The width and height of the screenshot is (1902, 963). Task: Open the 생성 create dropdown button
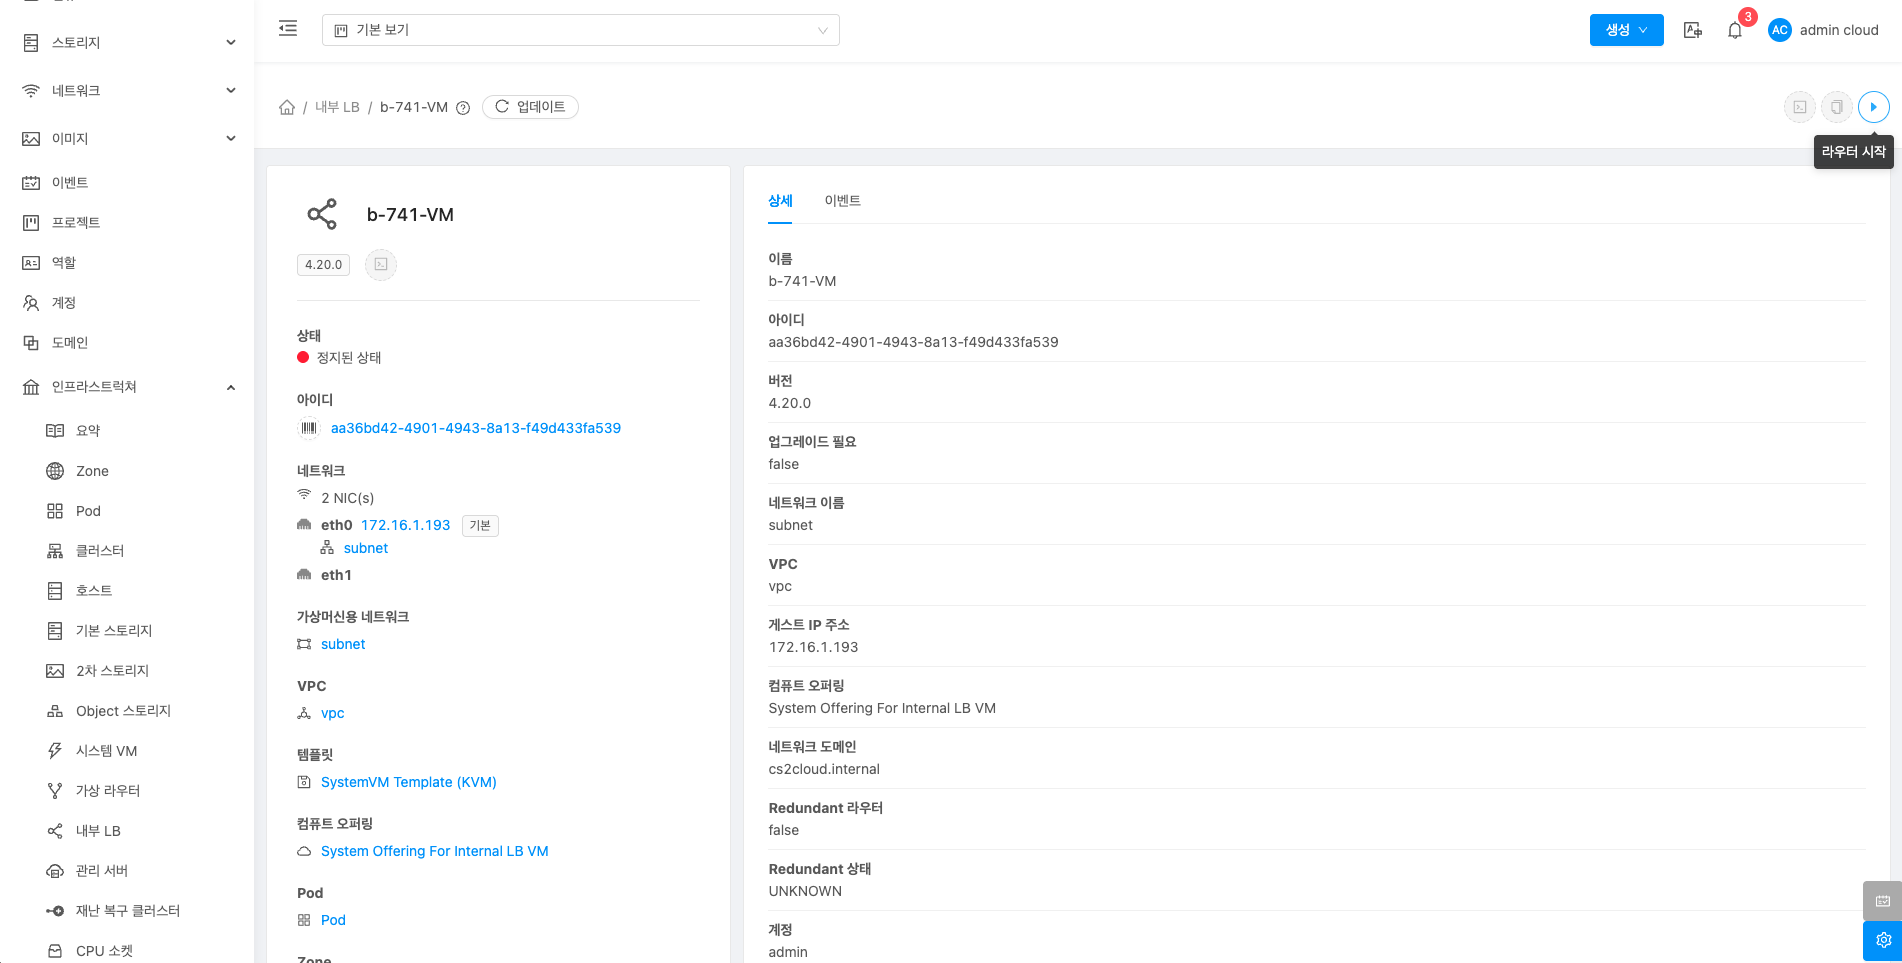pyautogui.click(x=1626, y=30)
